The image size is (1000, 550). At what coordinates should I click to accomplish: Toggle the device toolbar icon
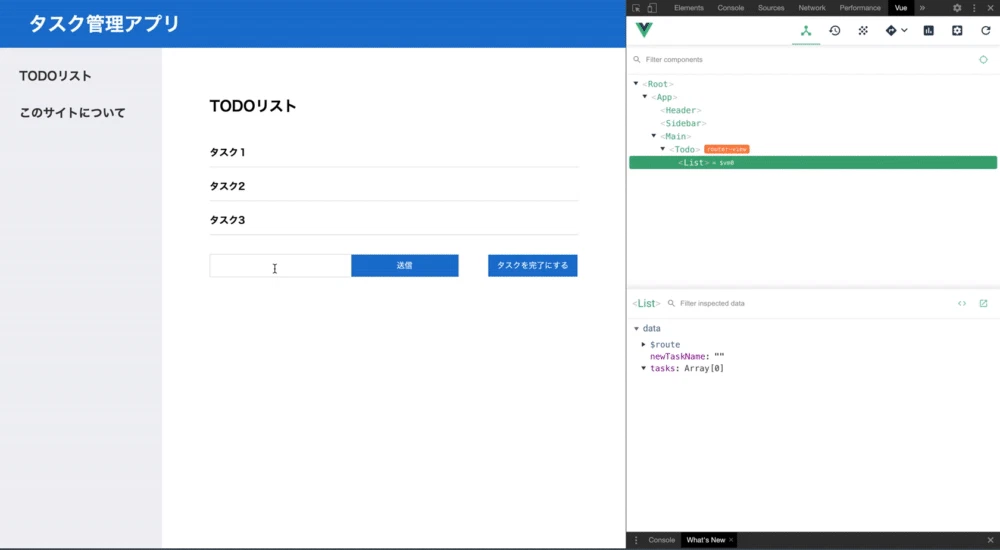pos(652,8)
